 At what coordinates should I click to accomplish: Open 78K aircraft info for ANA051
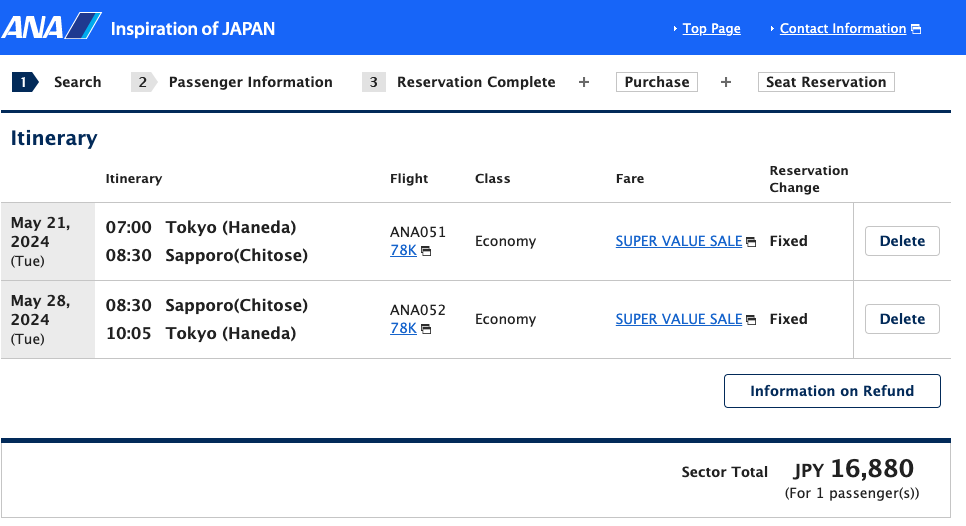coord(404,251)
